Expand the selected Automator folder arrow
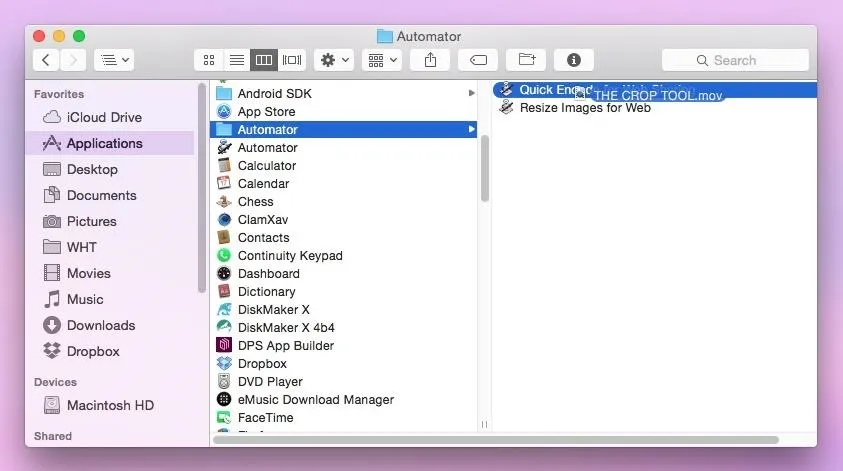The height and width of the screenshot is (471, 843). [471, 129]
